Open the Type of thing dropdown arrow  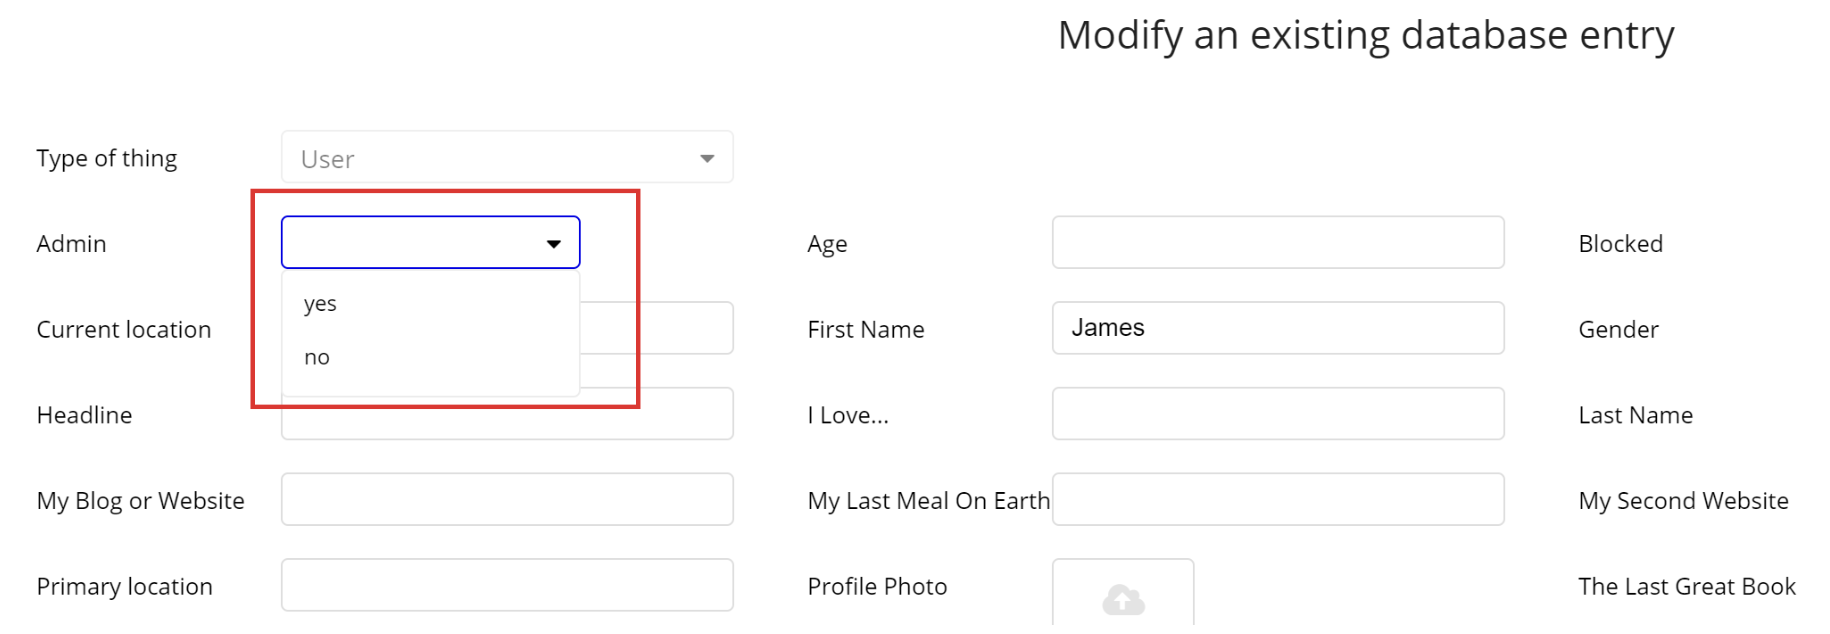click(x=707, y=158)
